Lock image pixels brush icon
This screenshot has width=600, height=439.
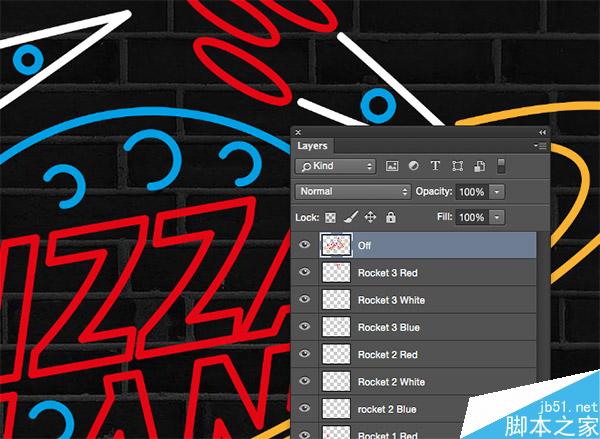[x=351, y=217]
